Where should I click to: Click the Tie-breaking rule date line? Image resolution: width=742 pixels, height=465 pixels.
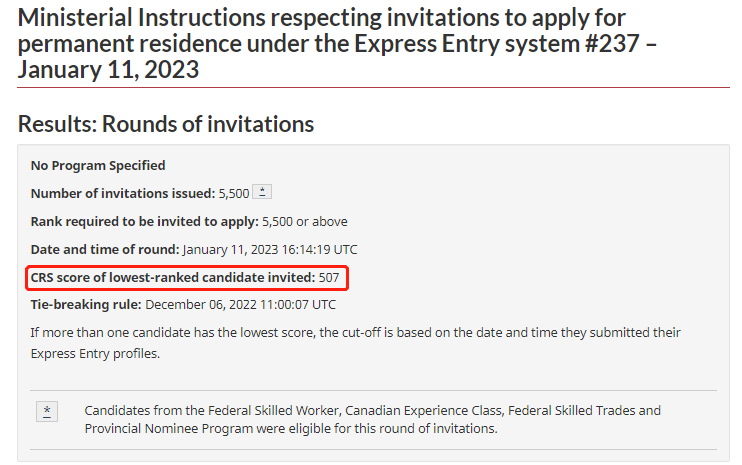click(183, 305)
